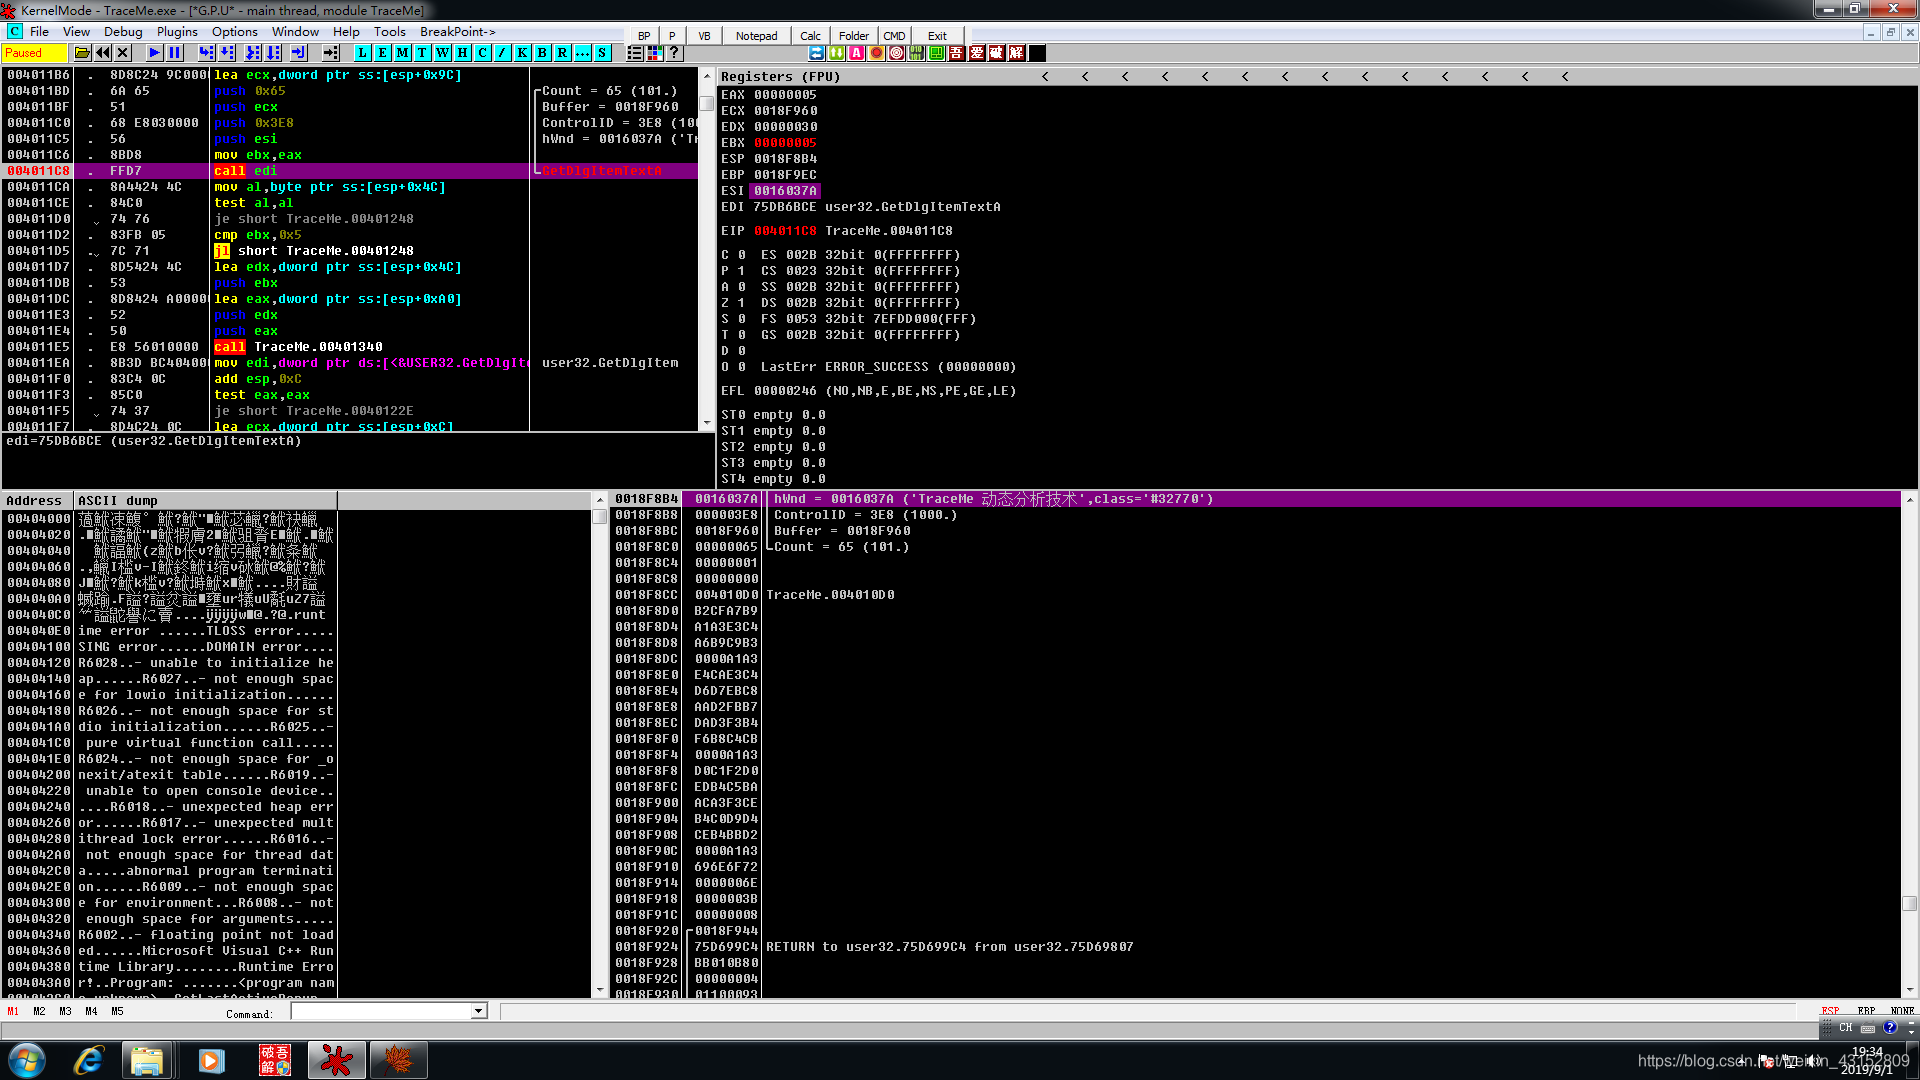
Task: Restart the program with the rewind icon
Action: coord(103,53)
